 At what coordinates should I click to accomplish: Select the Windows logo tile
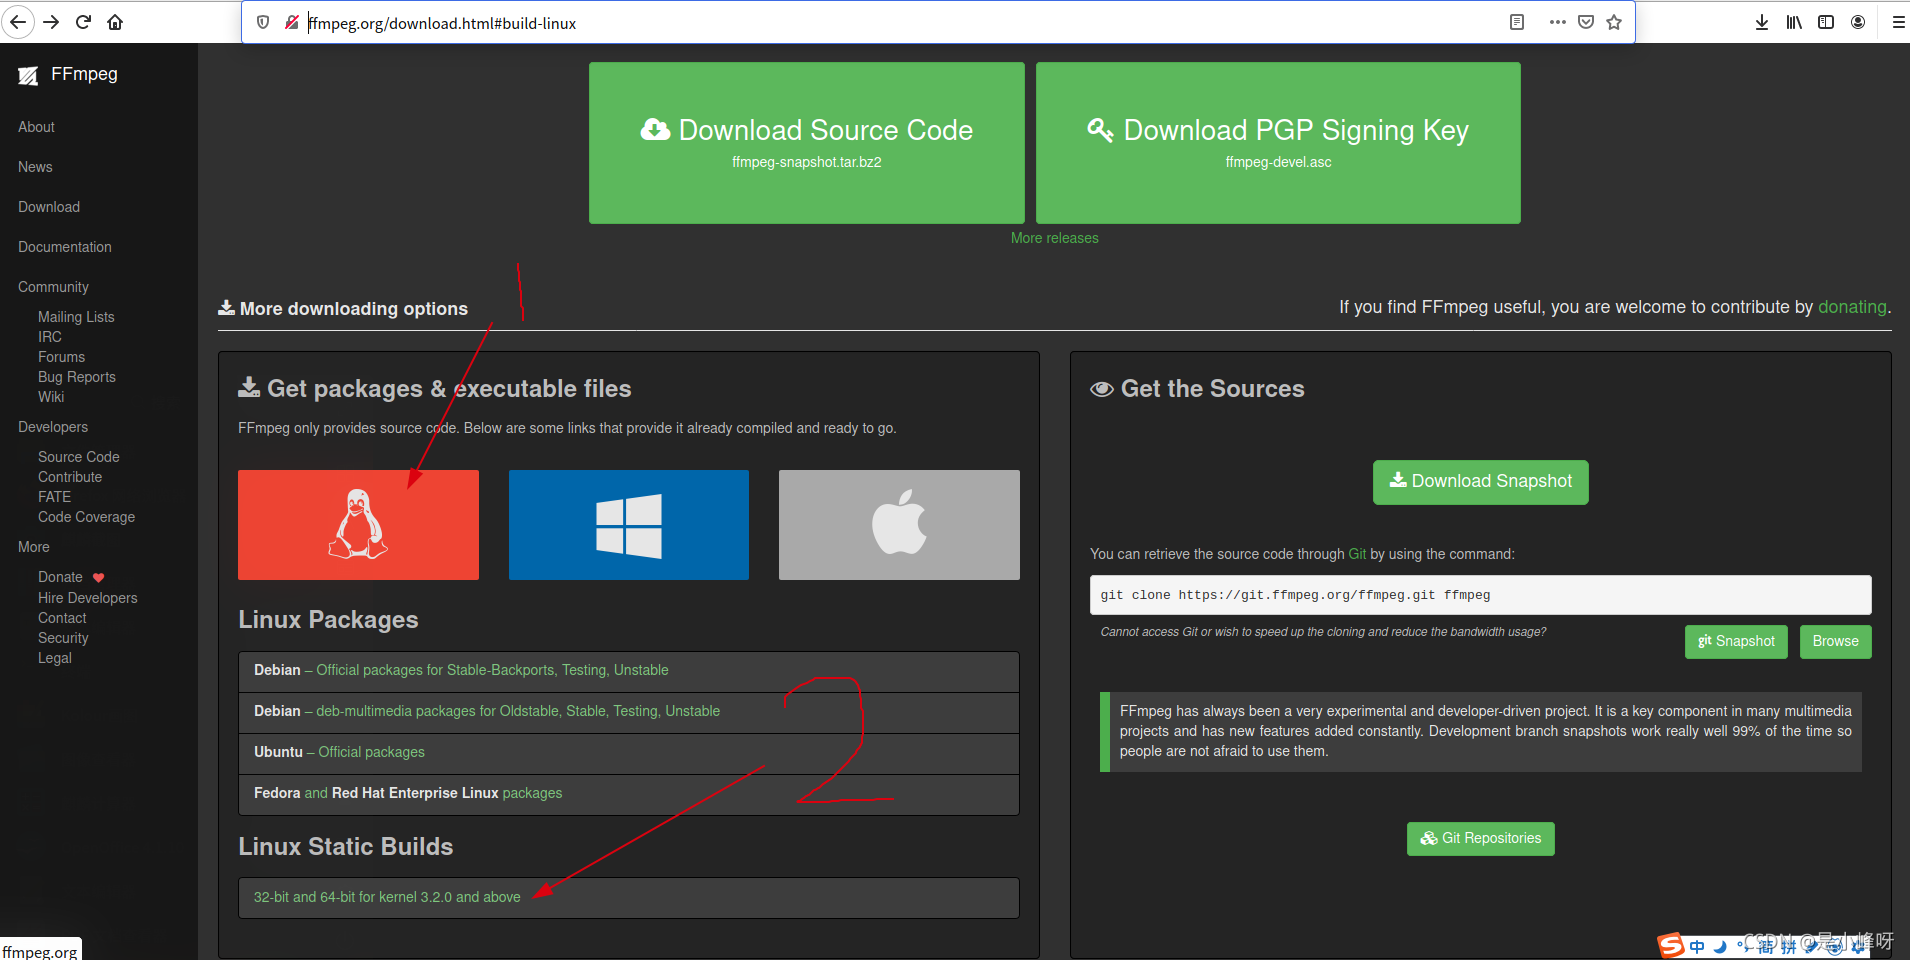(629, 525)
